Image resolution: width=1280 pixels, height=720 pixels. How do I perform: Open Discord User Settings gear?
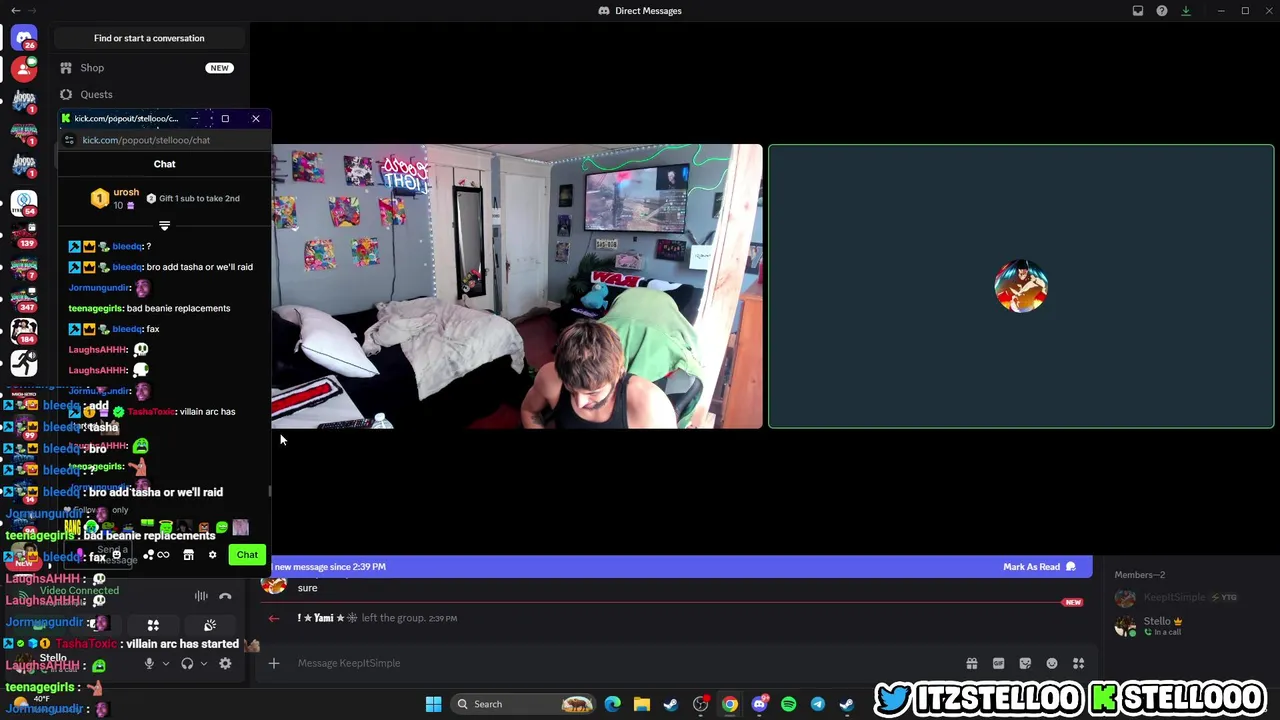(225, 663)
